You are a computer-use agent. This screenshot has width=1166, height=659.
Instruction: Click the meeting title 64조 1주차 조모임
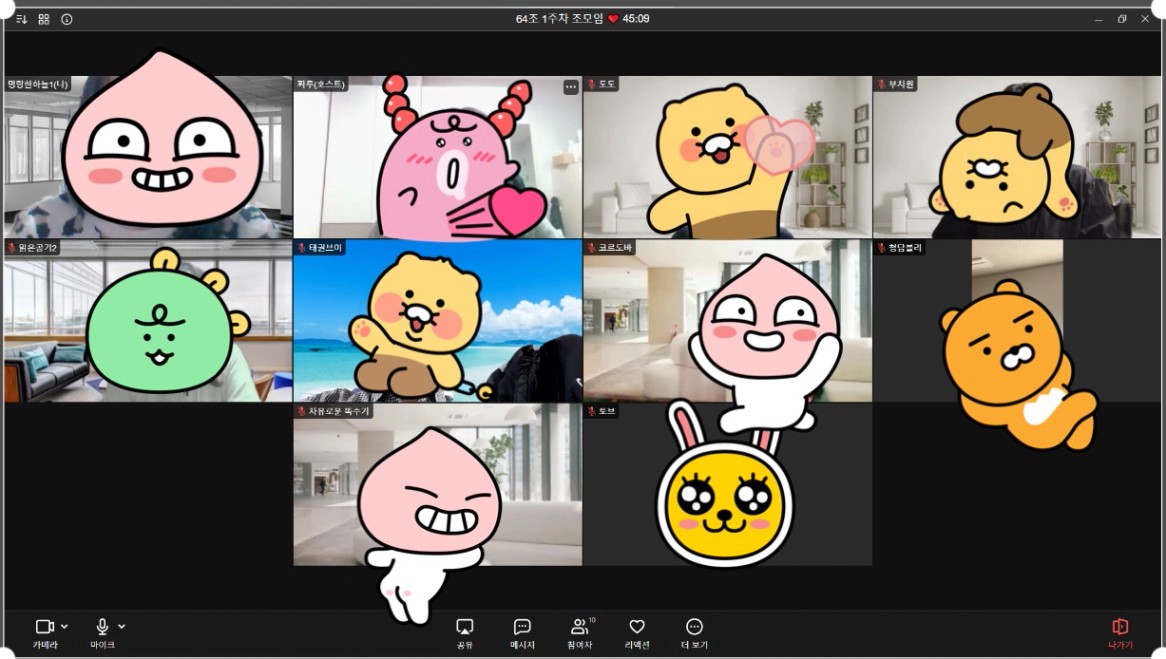pyautogui.click(x=559, y=19)
